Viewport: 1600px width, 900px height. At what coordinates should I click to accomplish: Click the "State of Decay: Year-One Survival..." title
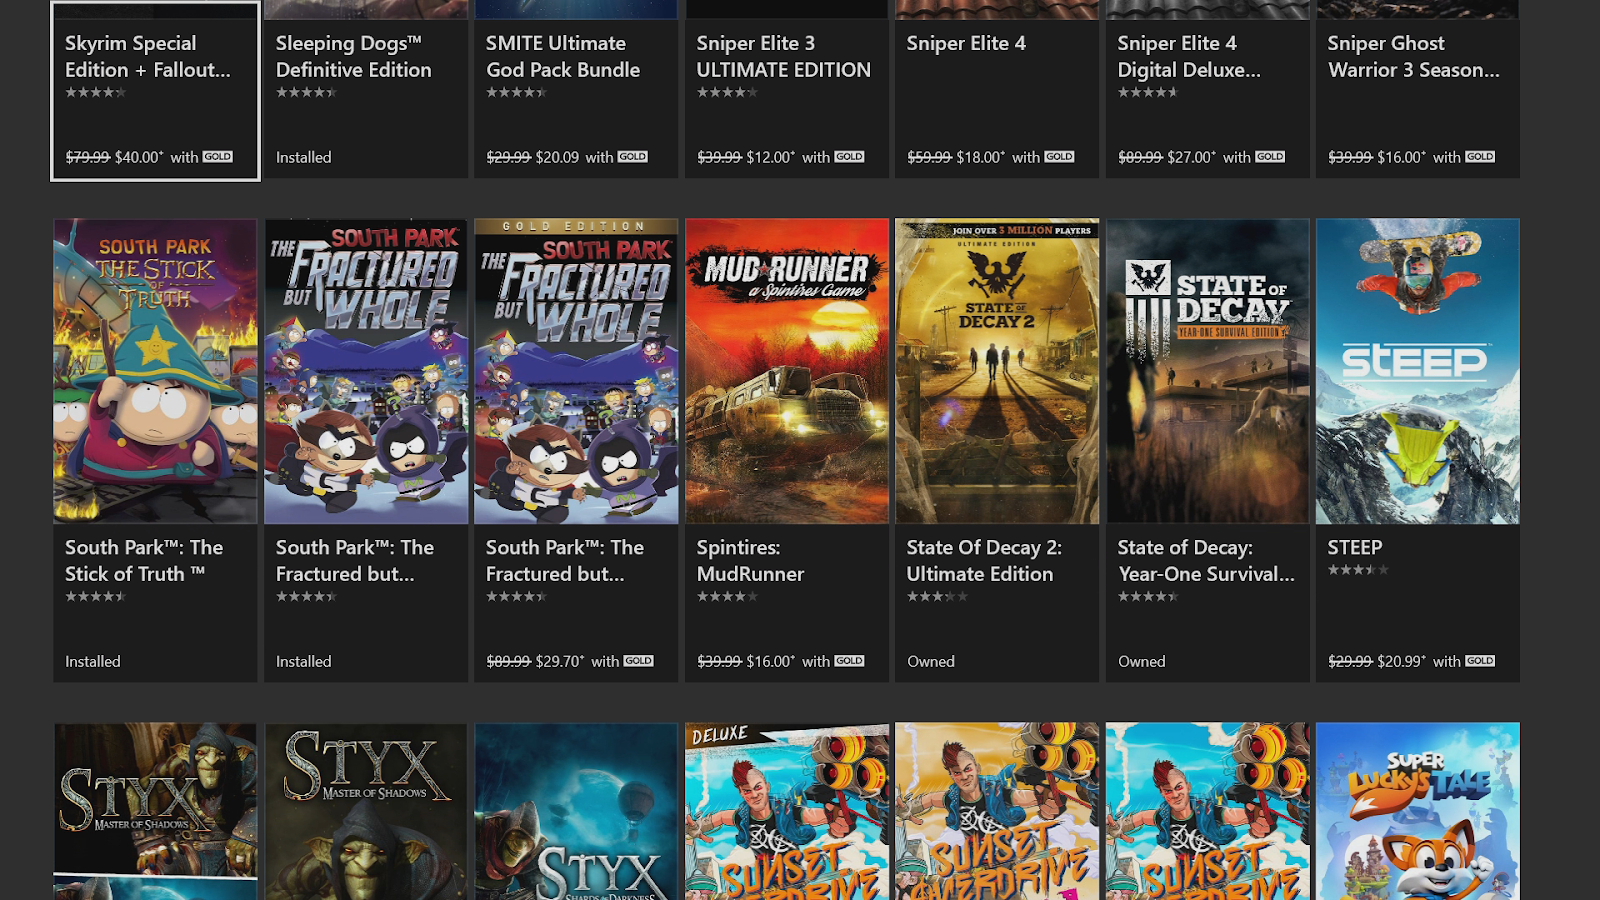pos(1206,561)
